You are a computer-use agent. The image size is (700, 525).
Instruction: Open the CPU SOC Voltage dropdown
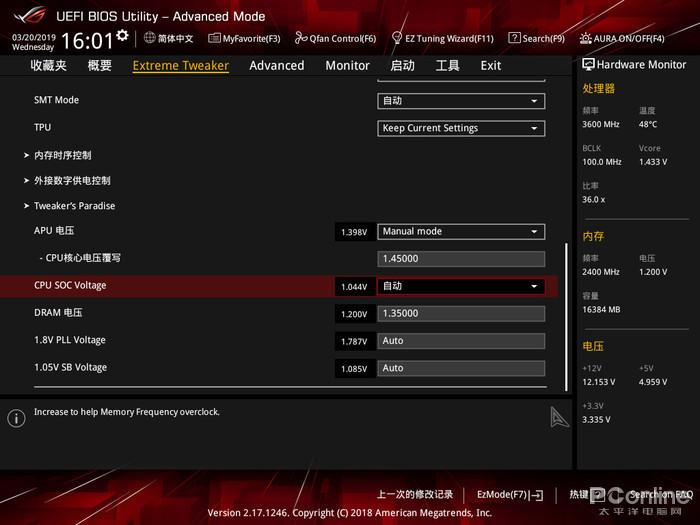coord(461,287)
